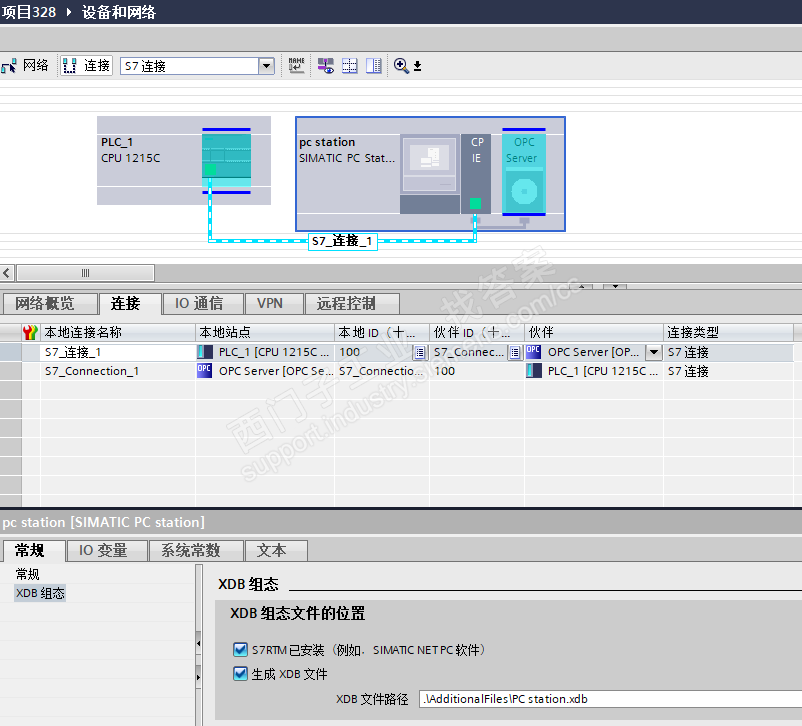This screenshot has height=726, width=802.
Task: Click the CP IE green Ethernet port
Action: (475, 204)
